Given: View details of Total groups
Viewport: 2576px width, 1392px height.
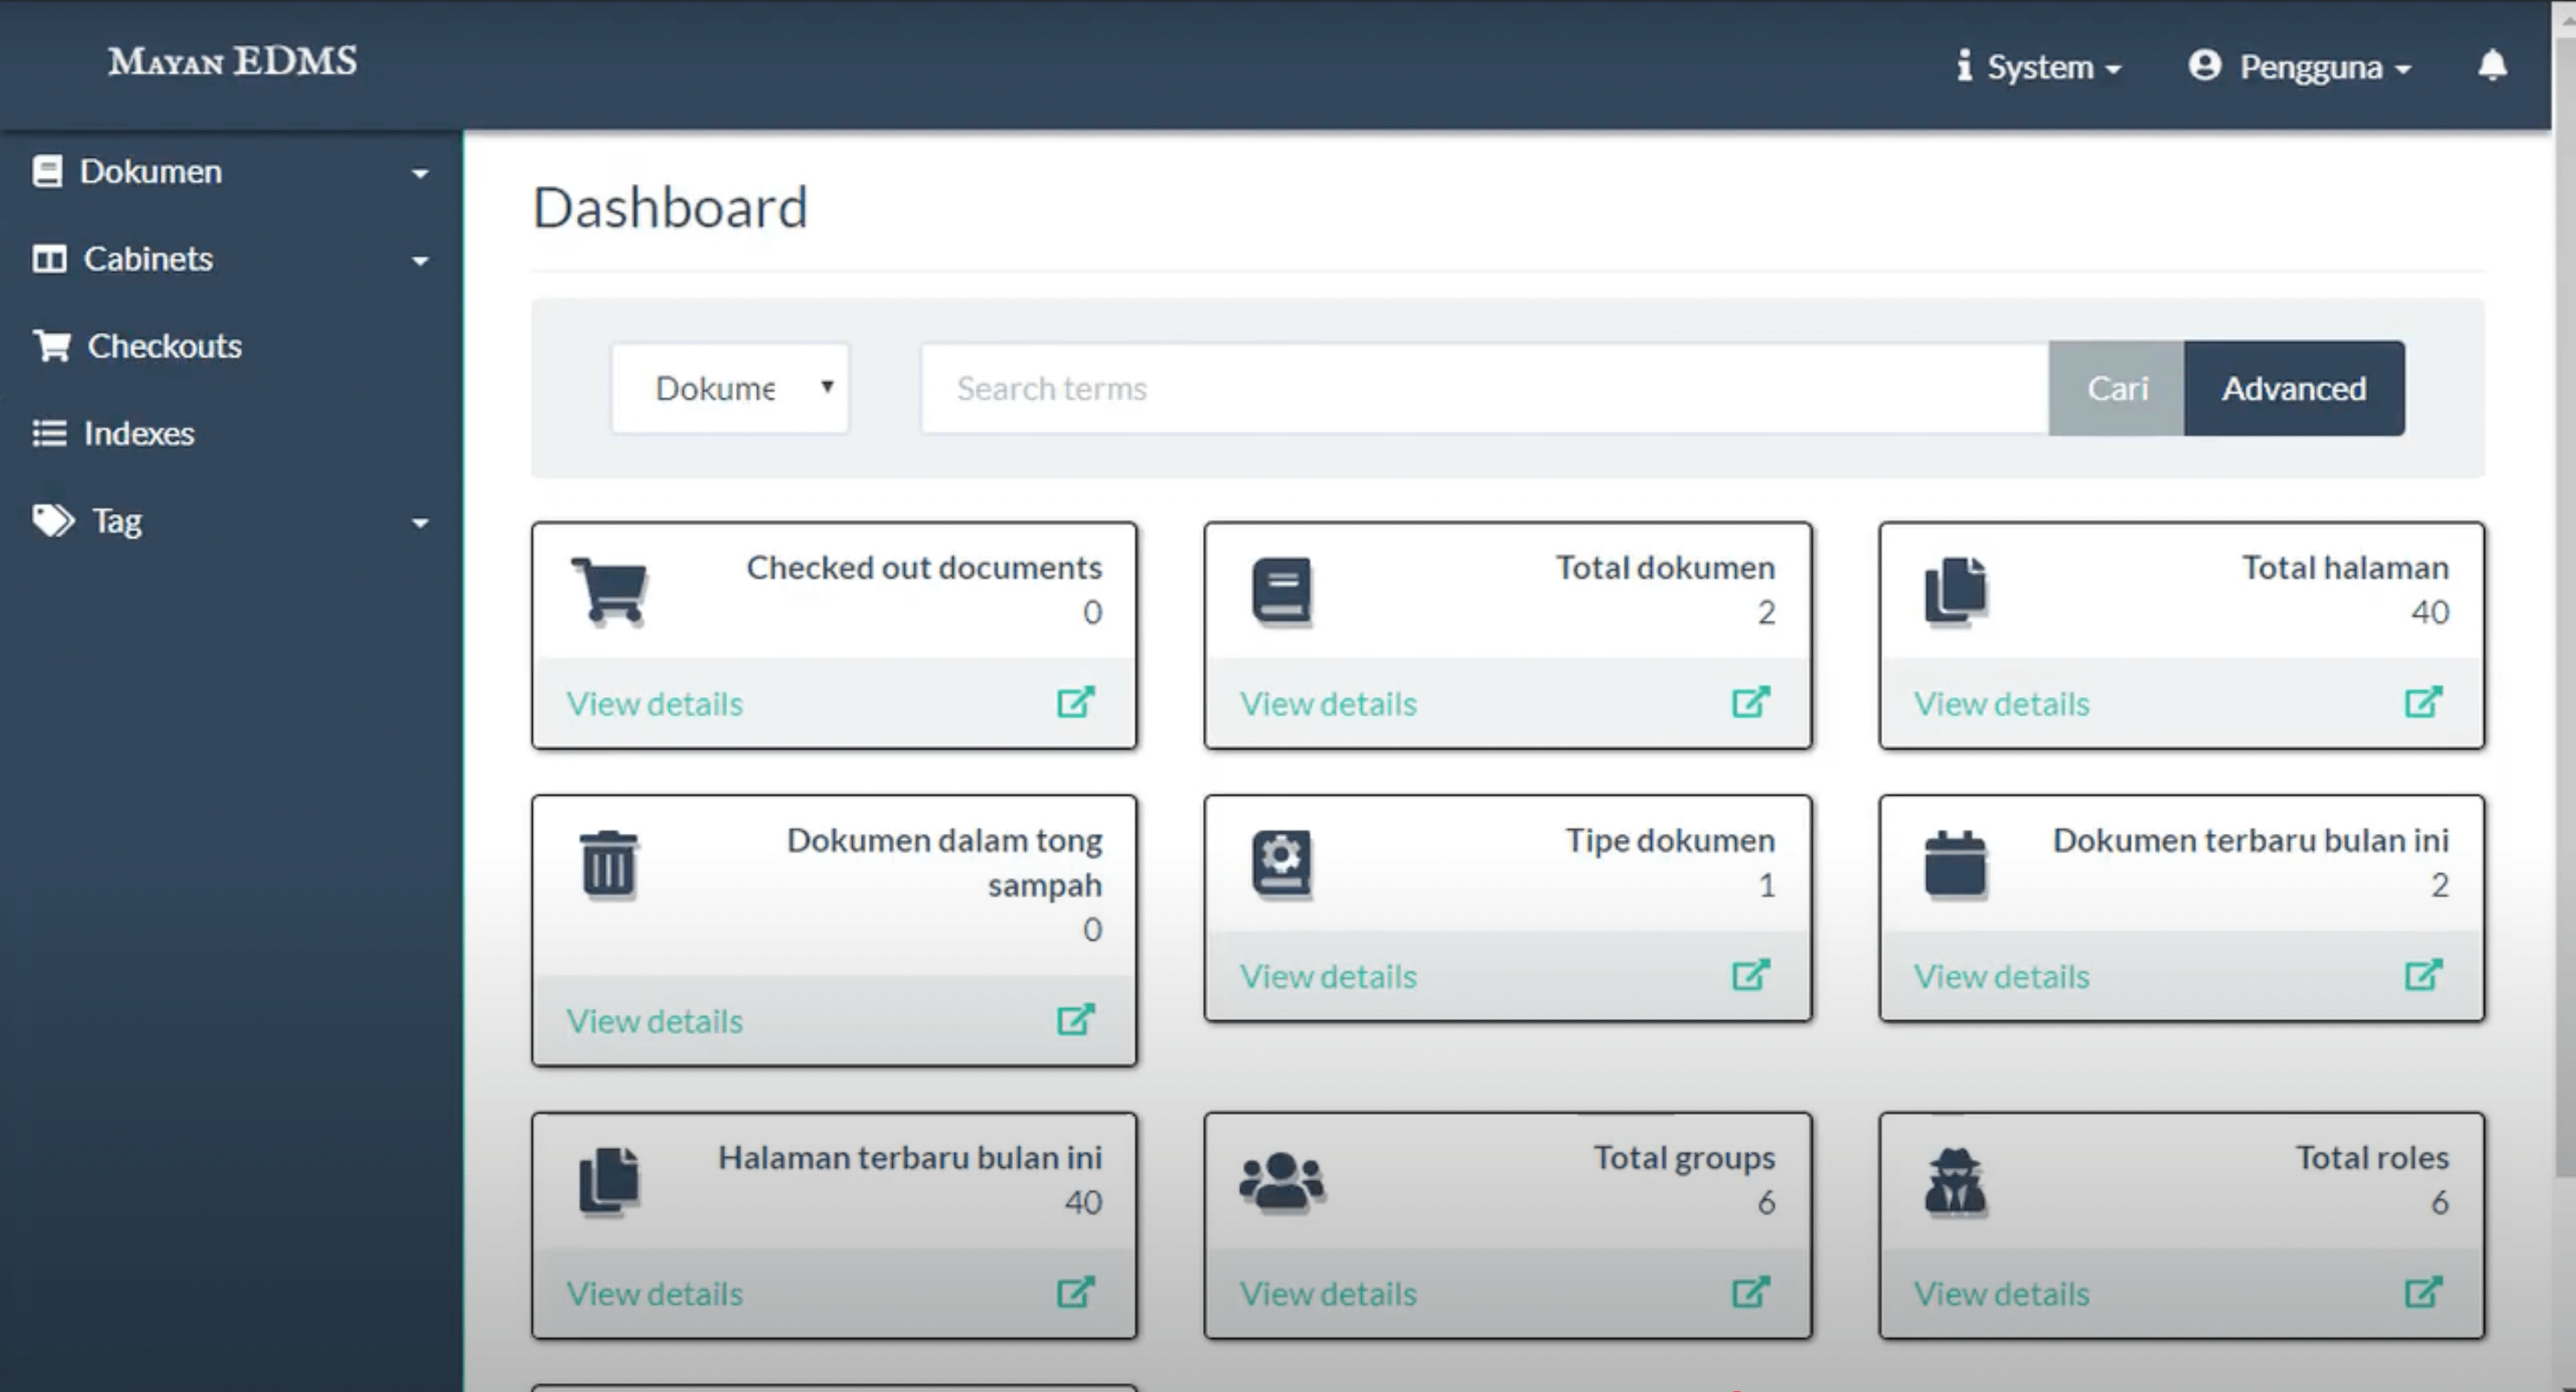Looking at the screenshot, I should pos(1328,1293).
